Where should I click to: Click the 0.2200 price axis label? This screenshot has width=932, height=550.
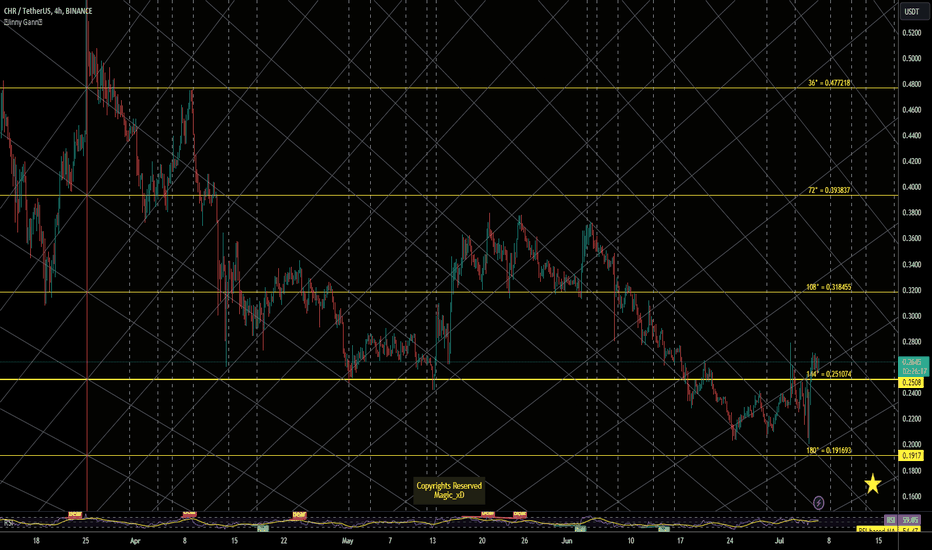point(911,419)
